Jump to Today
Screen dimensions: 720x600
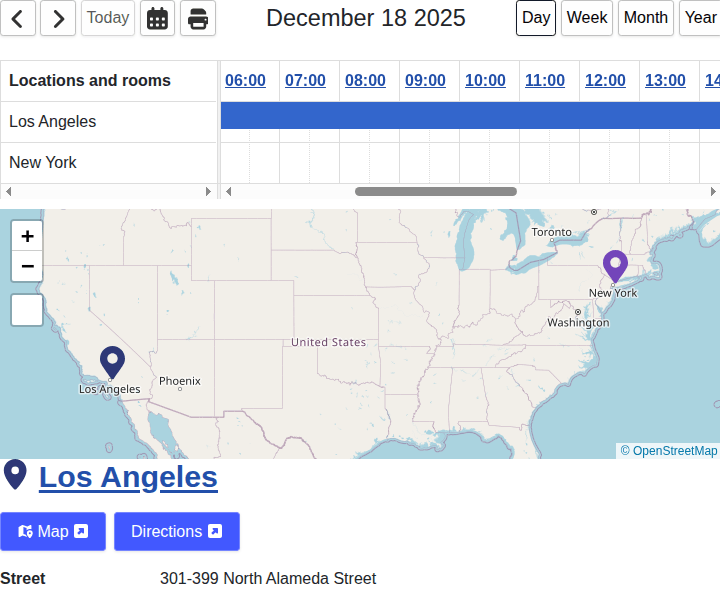pos(108,18)
